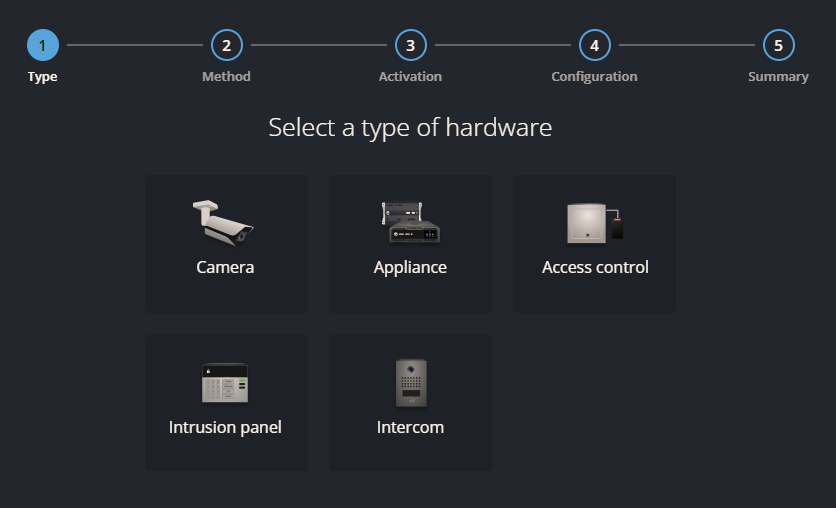The image size is (836, 508).
Task: Click the intrusion panel keypad icon
Action: 225,382
